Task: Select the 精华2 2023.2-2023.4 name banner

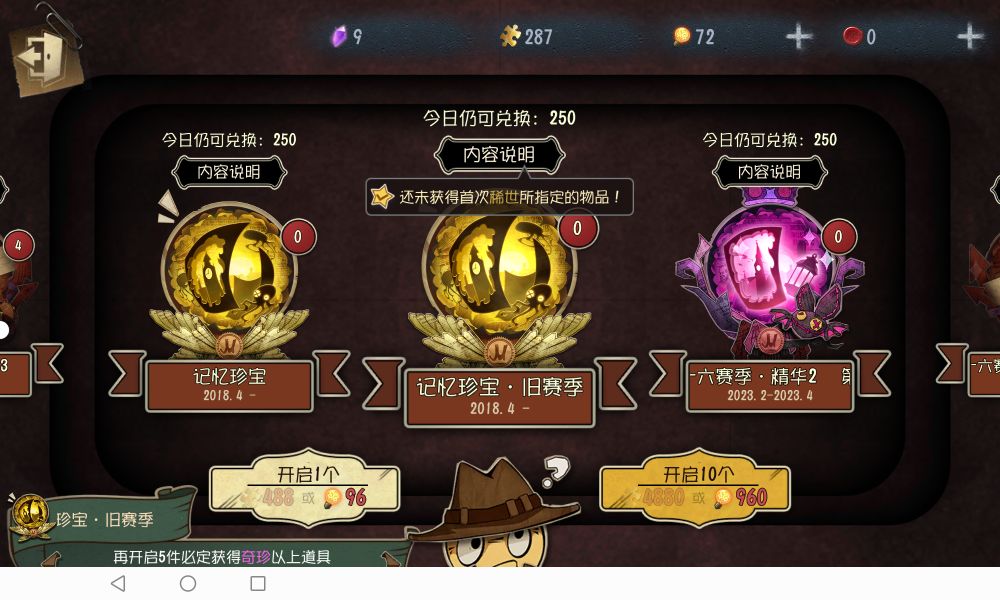Action: point(769,385)
